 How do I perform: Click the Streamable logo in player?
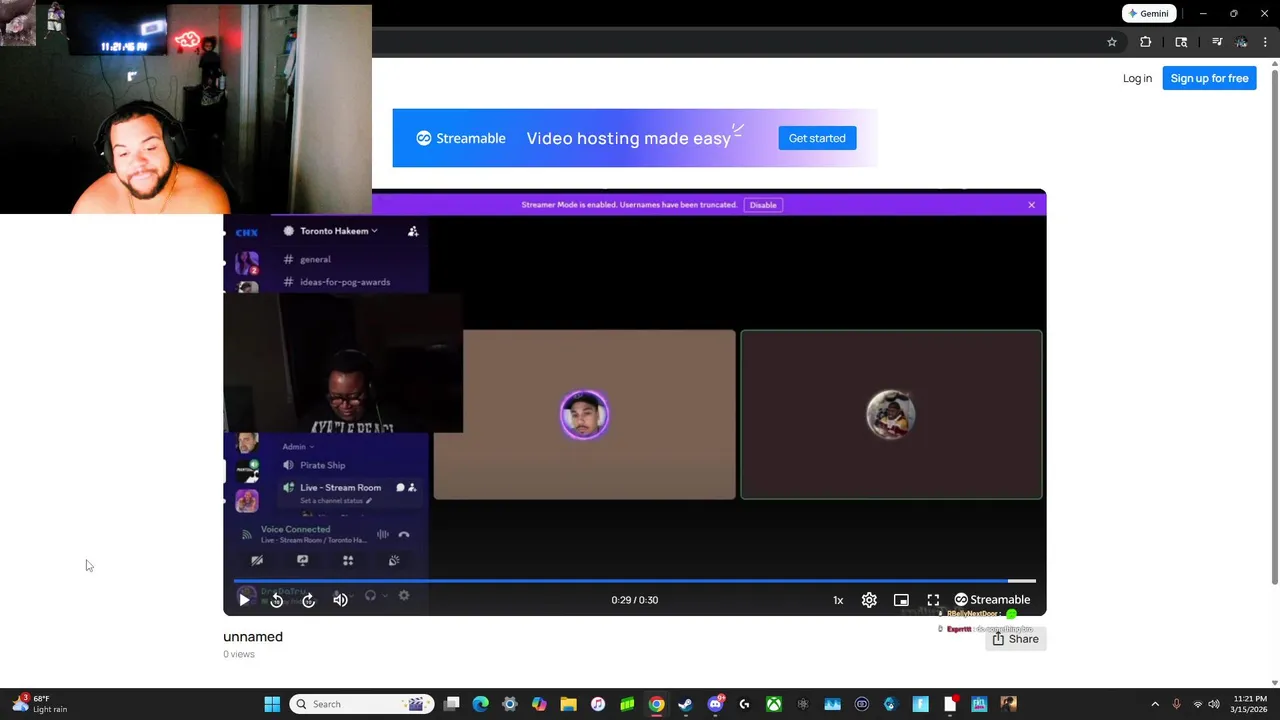point(992,600)
